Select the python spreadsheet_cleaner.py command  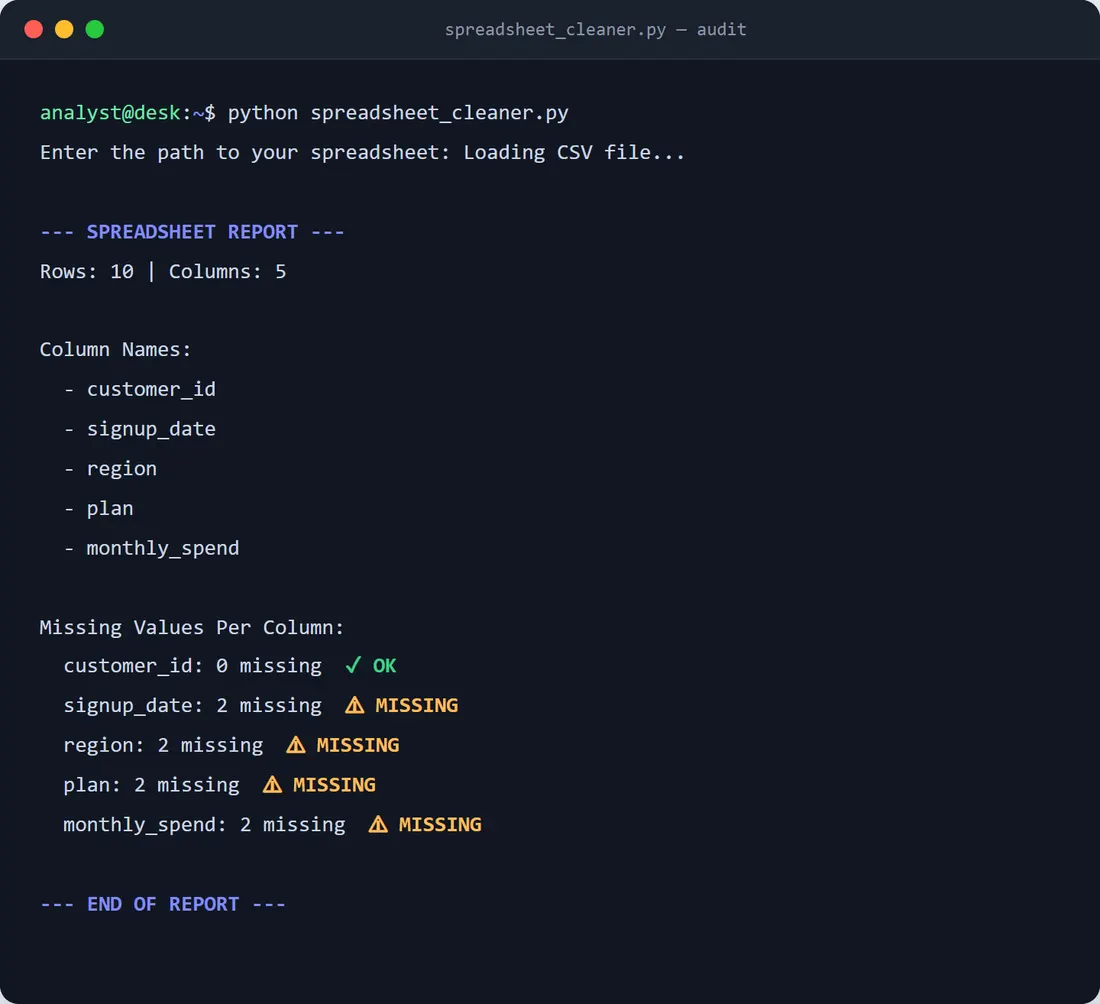tap(398, 113)
